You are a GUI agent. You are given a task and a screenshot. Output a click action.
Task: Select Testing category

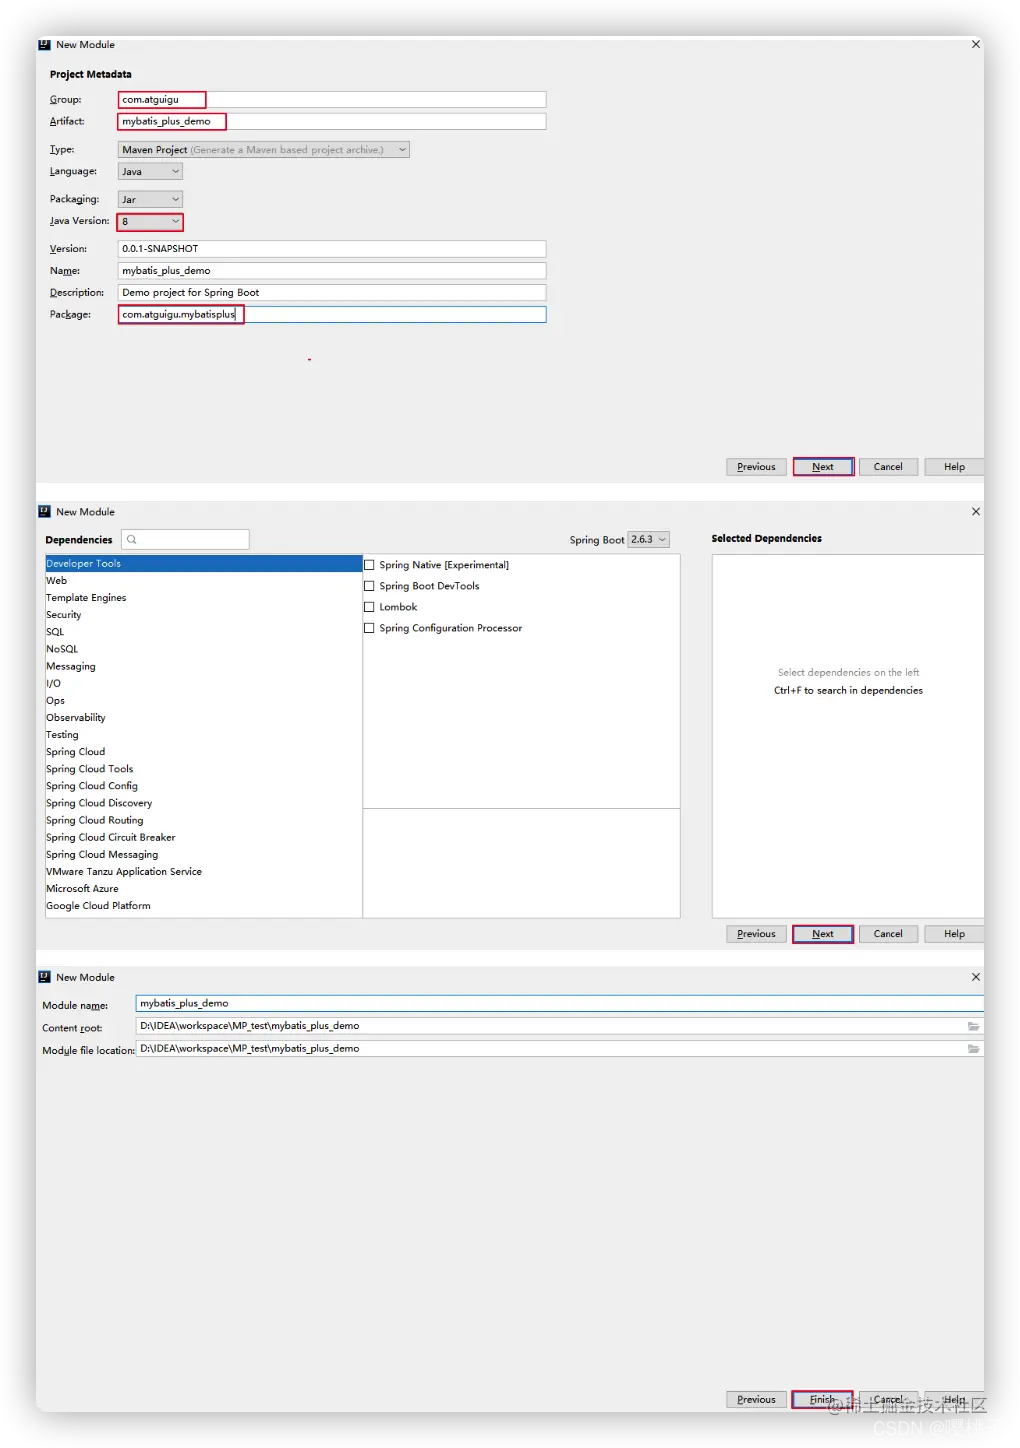[203, 735]
